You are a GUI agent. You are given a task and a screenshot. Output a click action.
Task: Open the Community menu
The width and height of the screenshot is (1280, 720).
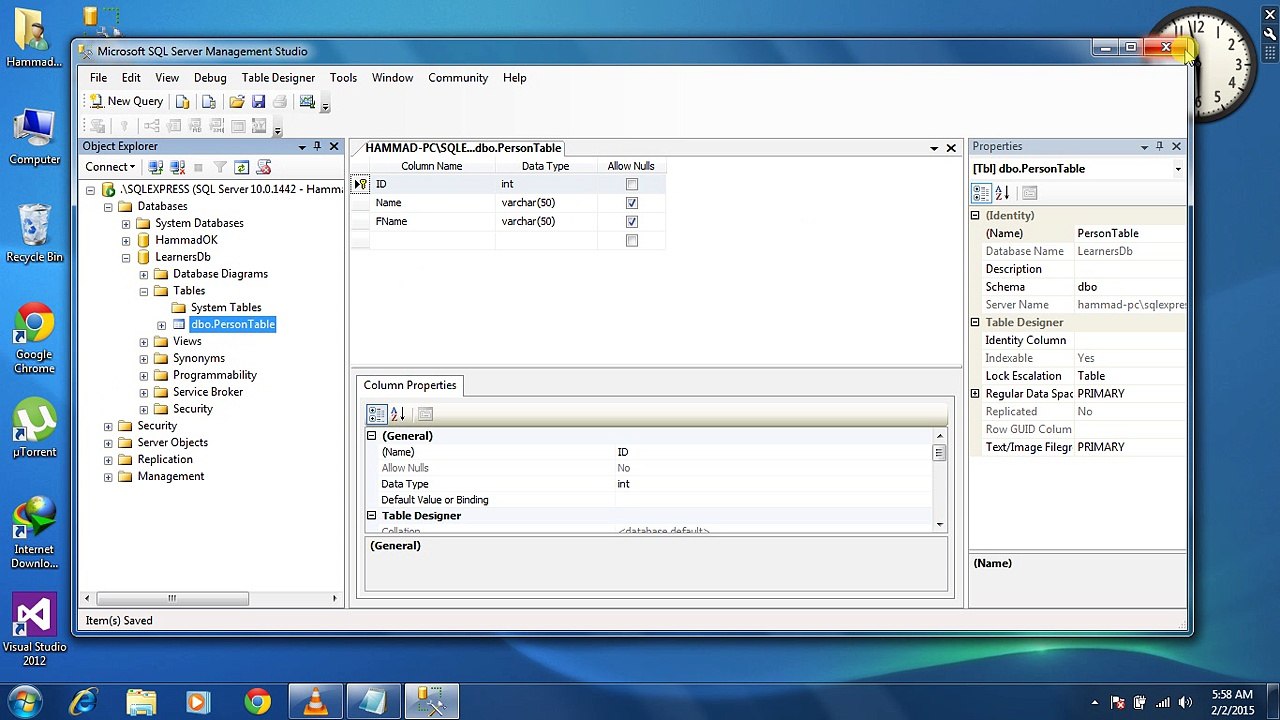(458, 78)
